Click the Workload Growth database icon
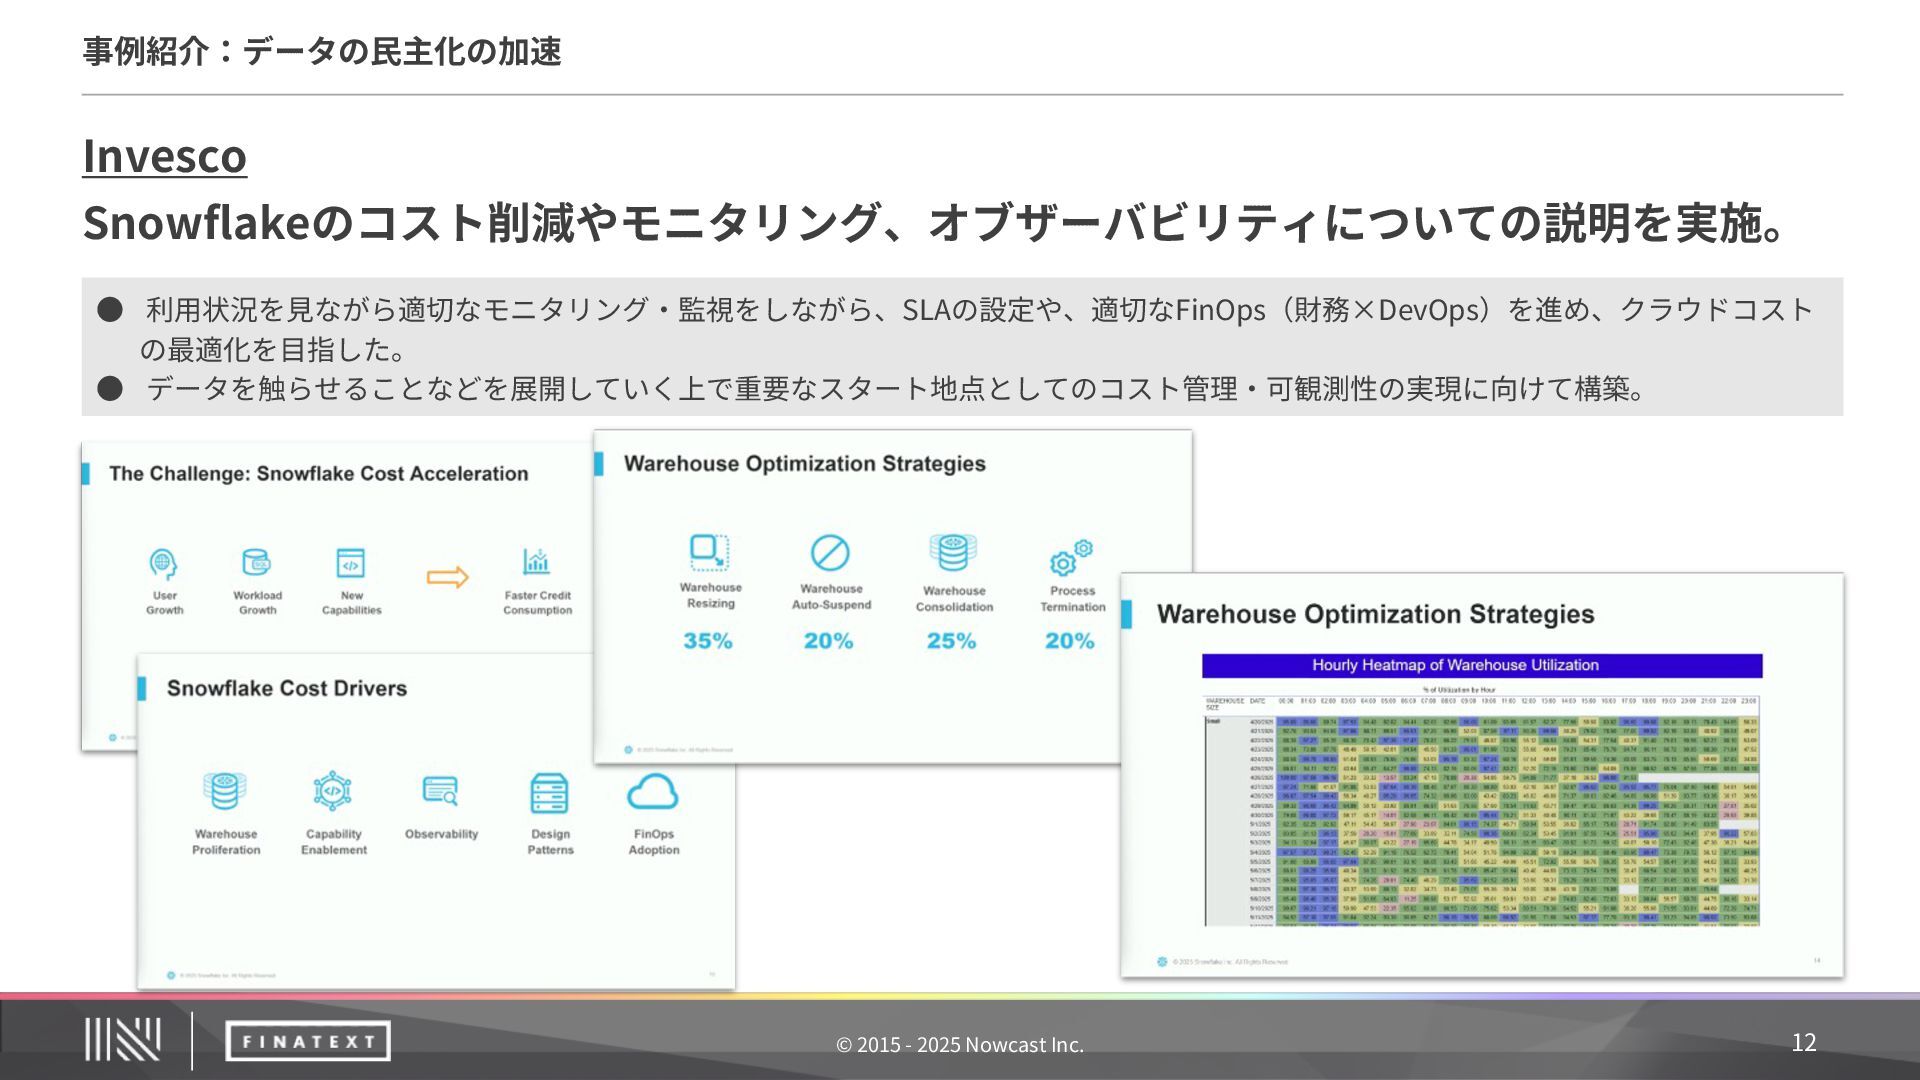The height and width of the screenshot is (1080, 1920). pos(256,562)
